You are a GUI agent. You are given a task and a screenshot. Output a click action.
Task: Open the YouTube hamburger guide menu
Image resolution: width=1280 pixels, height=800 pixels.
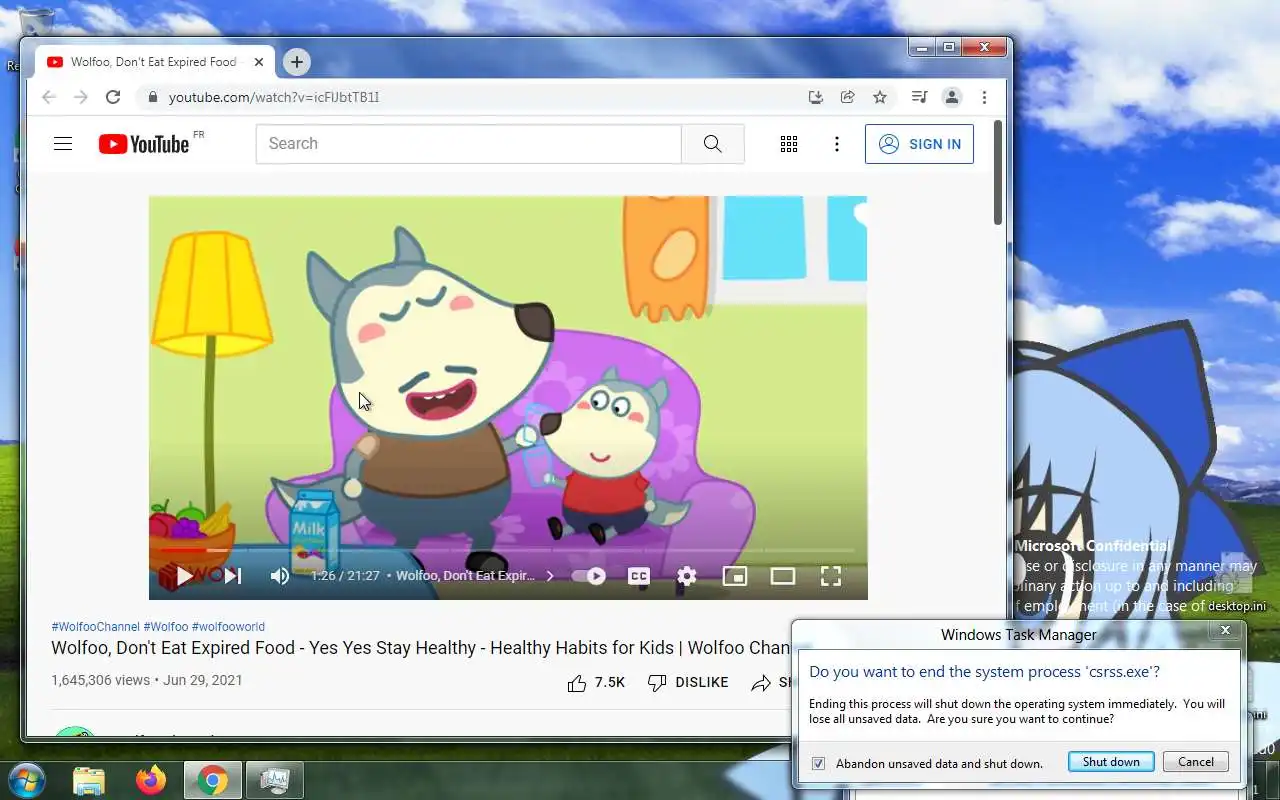pos(63,144)
